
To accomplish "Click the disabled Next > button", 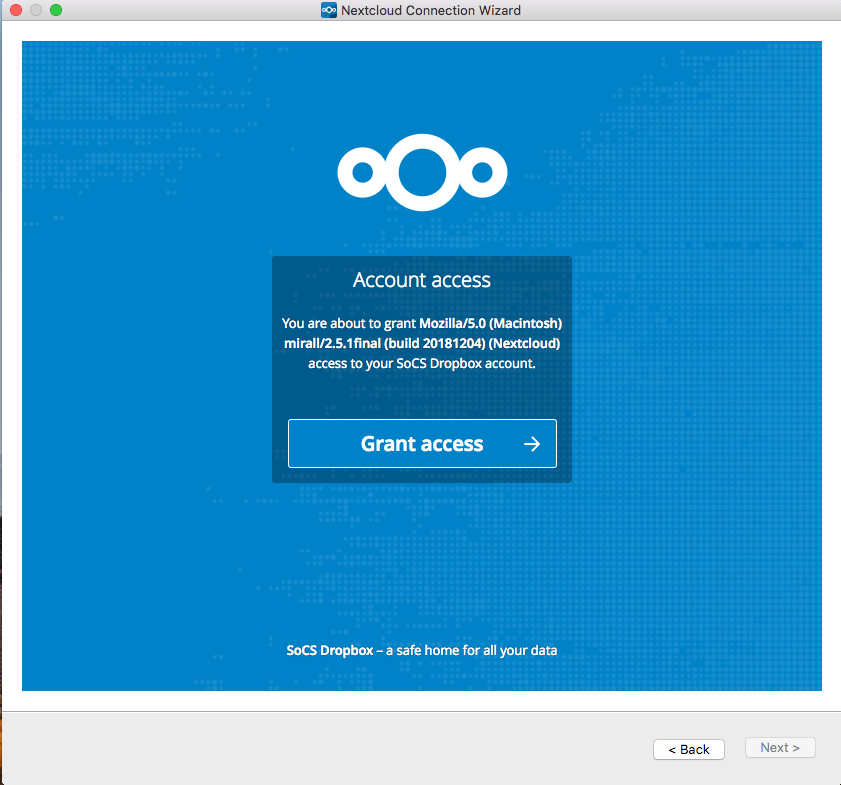I will [x=780, y=747].
